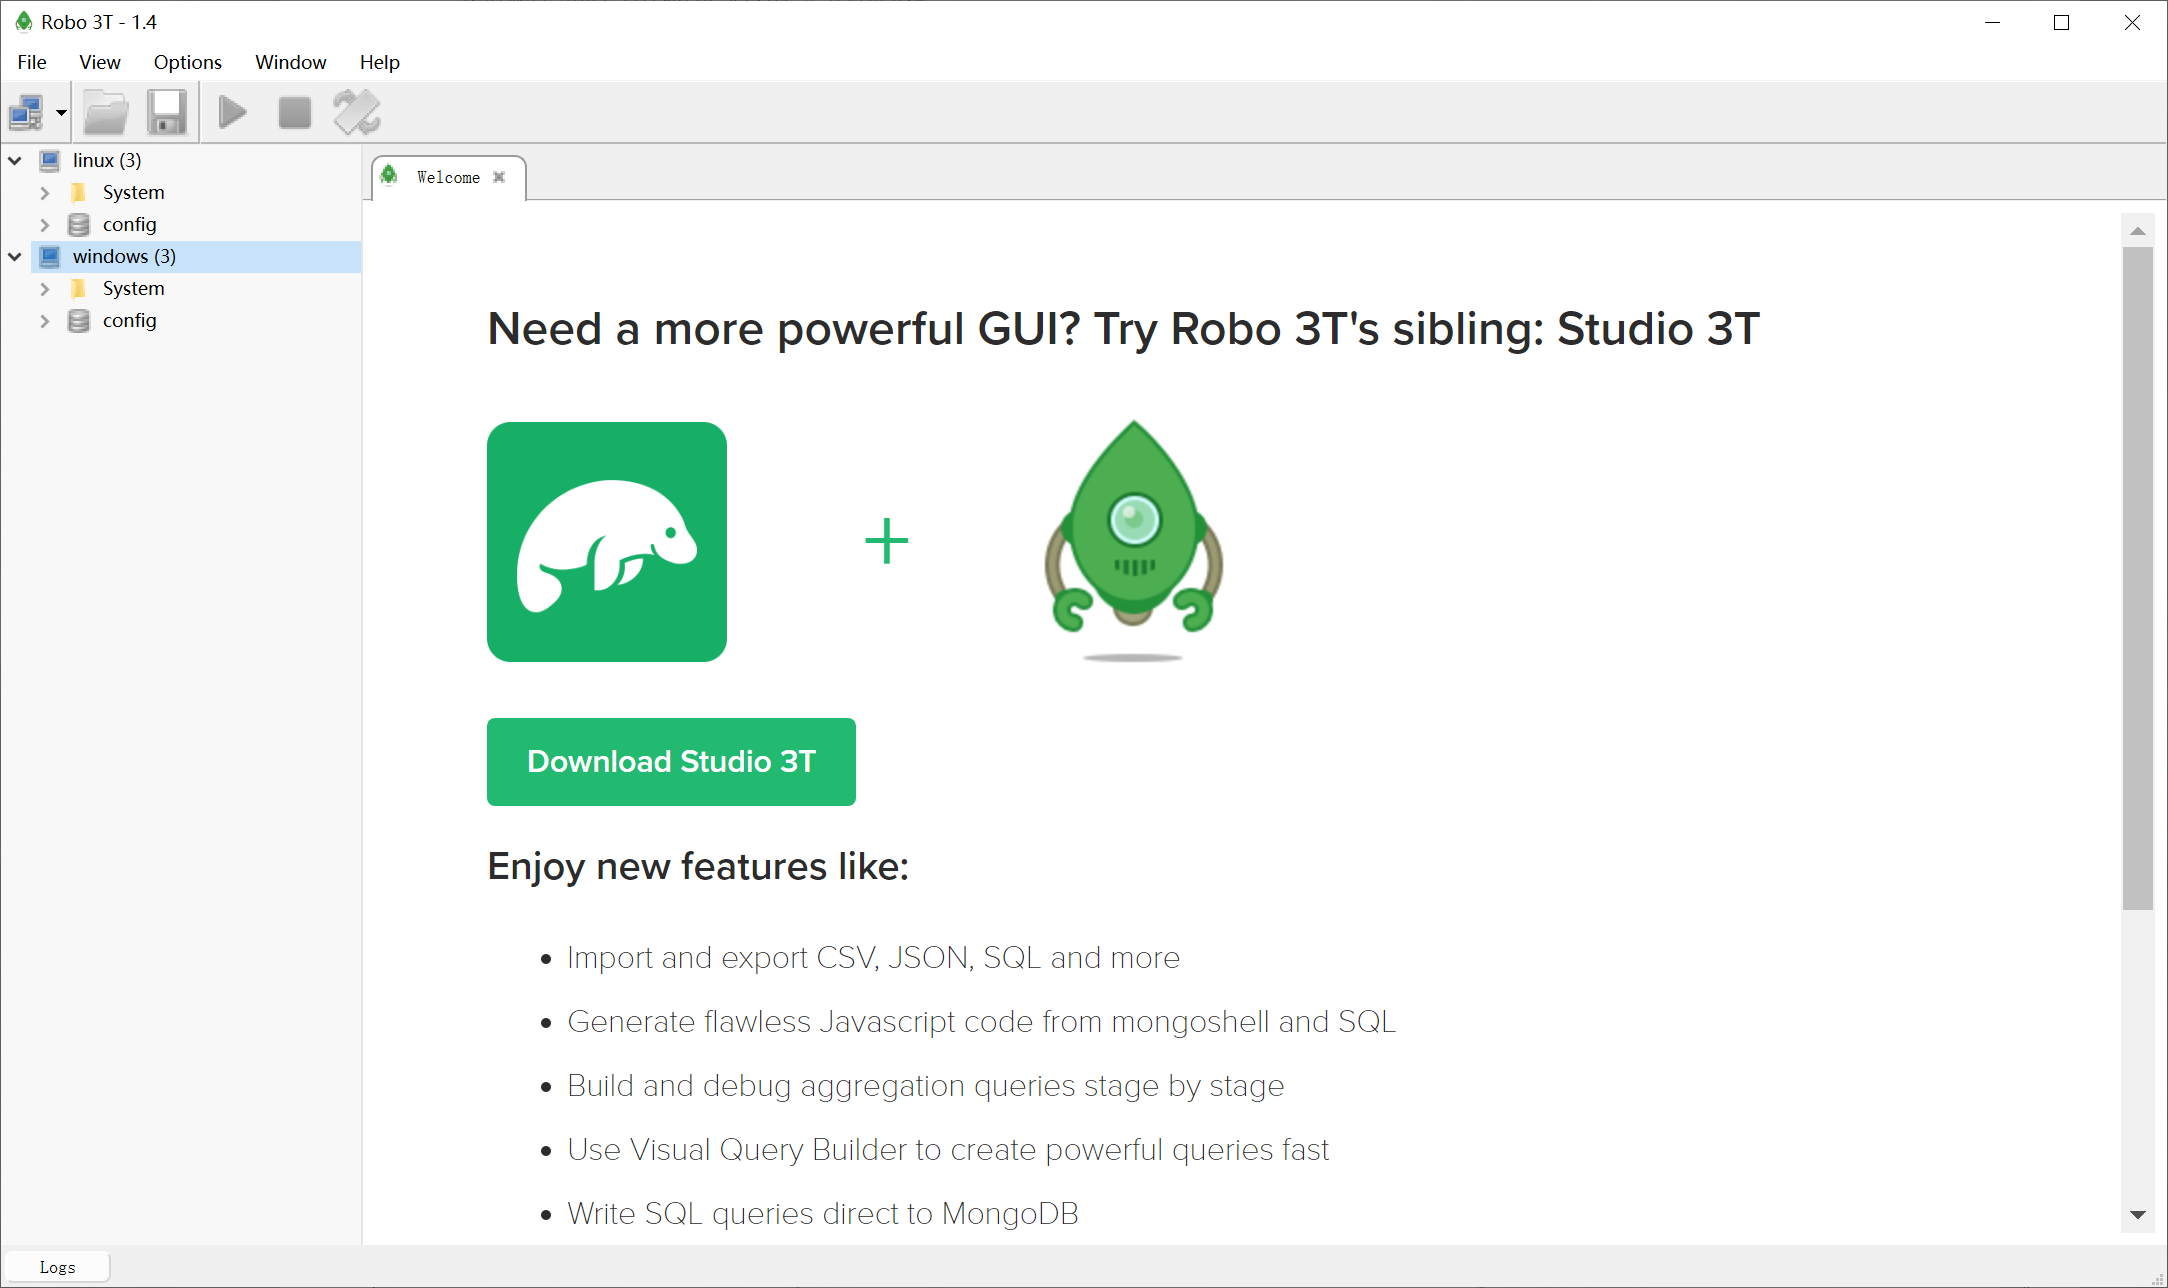Click the Robo 3T icon on Welcome tab
Screen dimensions: 2168x1288
pyautogui.click(x=389, y=175)
